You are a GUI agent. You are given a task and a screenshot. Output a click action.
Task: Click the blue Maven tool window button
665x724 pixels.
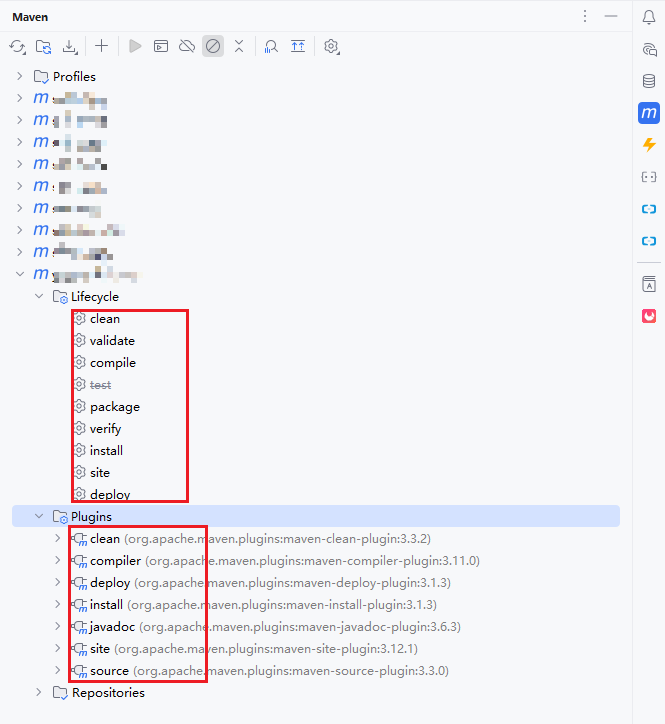[649, 113]
